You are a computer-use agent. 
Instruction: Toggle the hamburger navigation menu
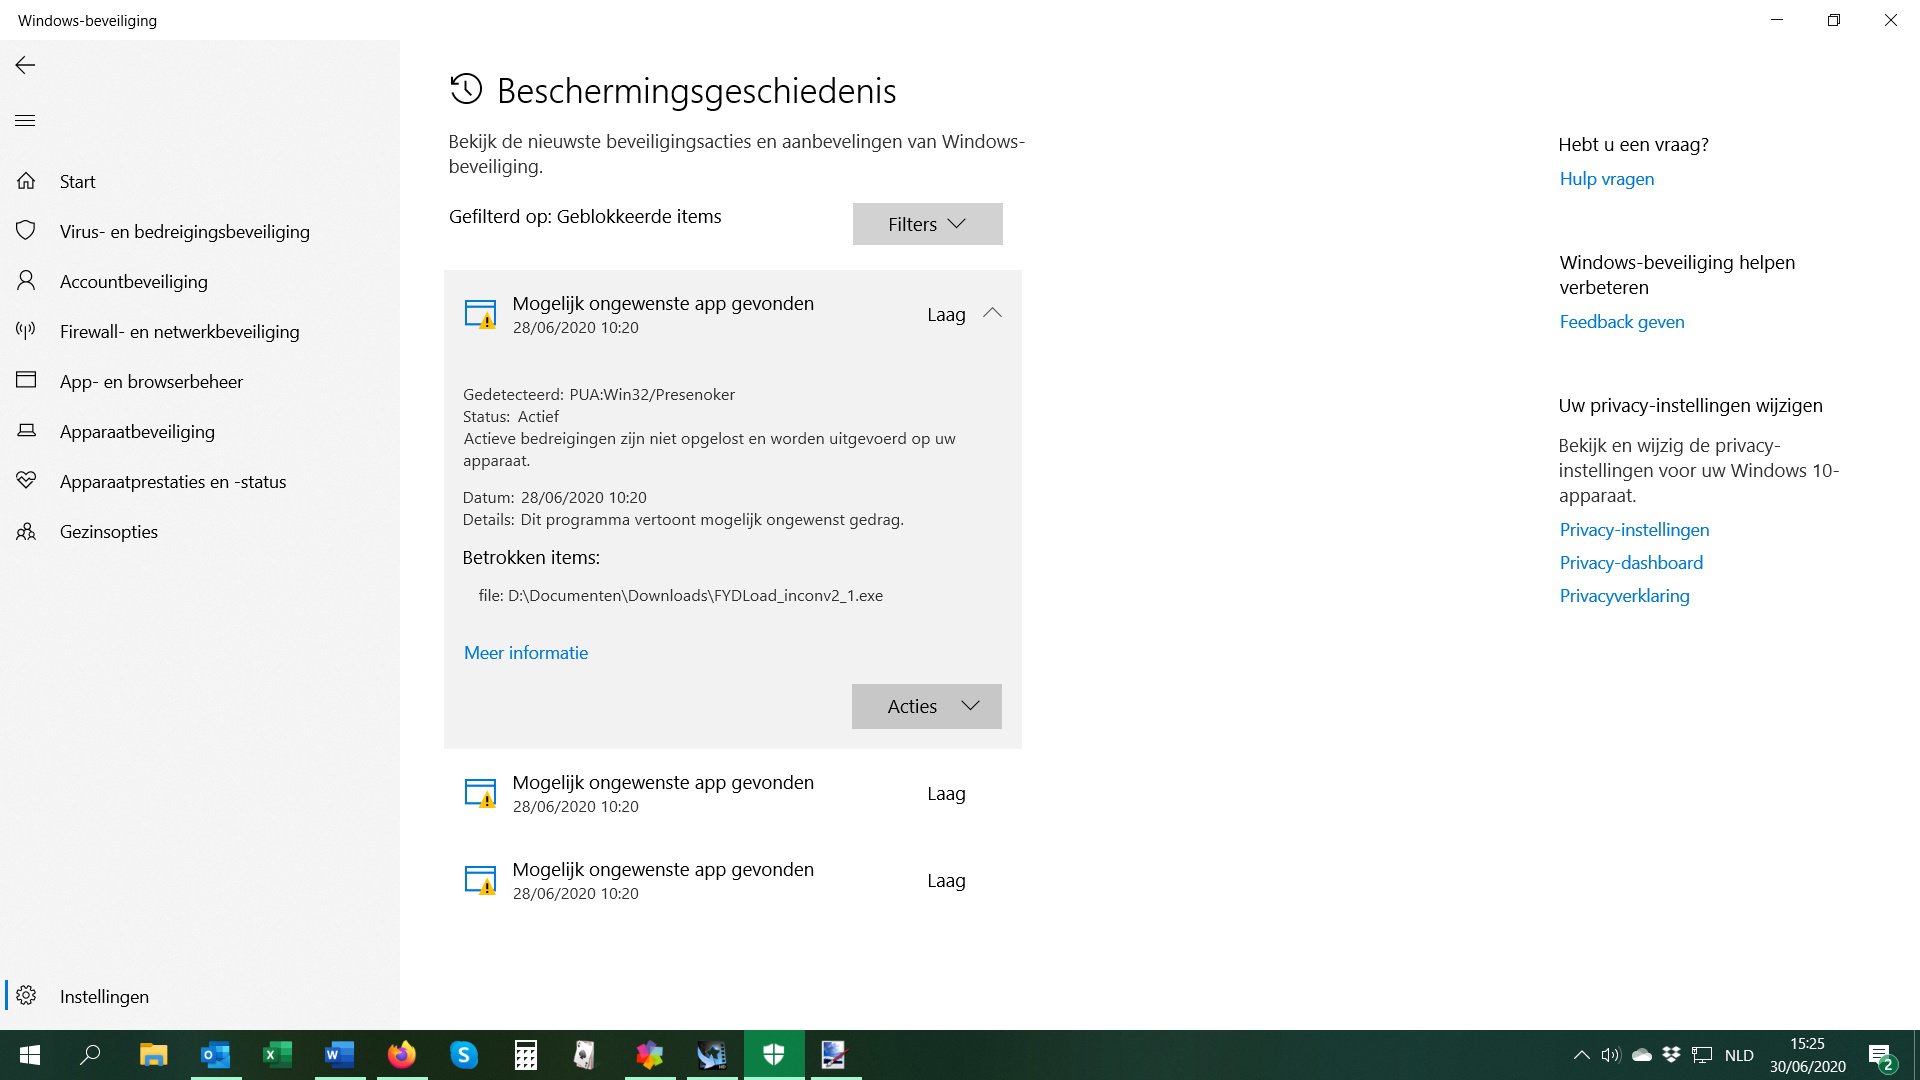(x=25, y=121)
